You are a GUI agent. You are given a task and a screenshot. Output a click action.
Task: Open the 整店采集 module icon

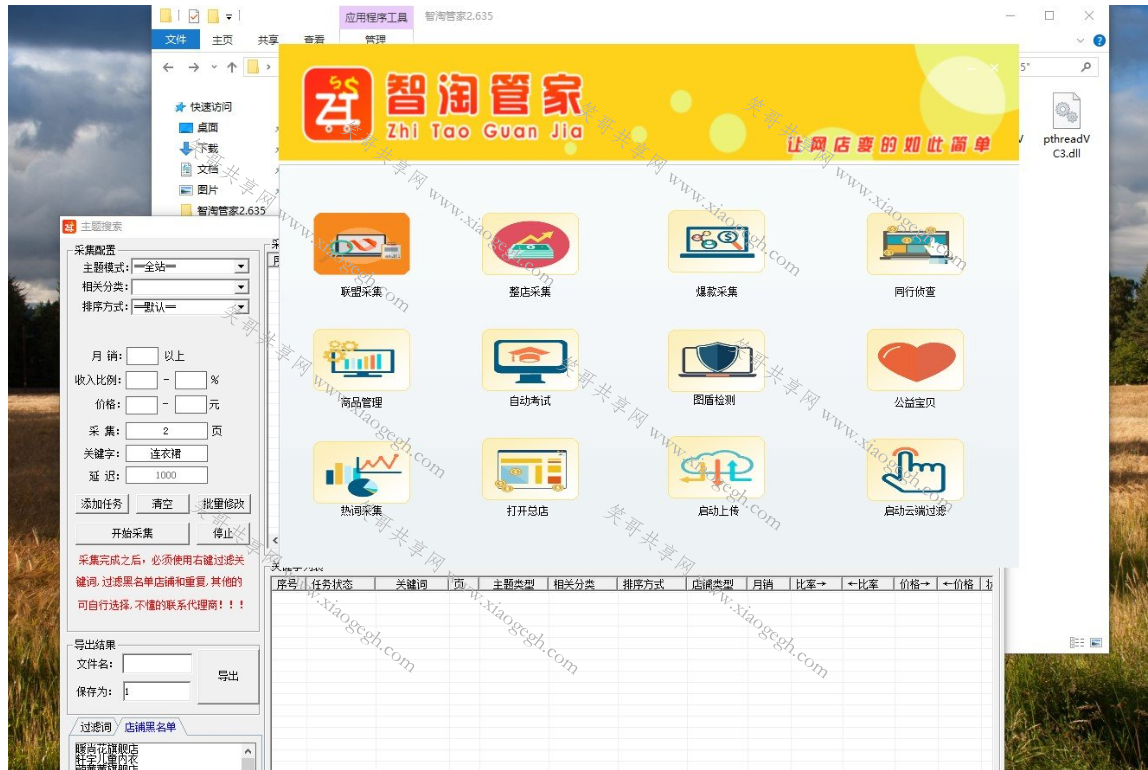pos(530,244)
